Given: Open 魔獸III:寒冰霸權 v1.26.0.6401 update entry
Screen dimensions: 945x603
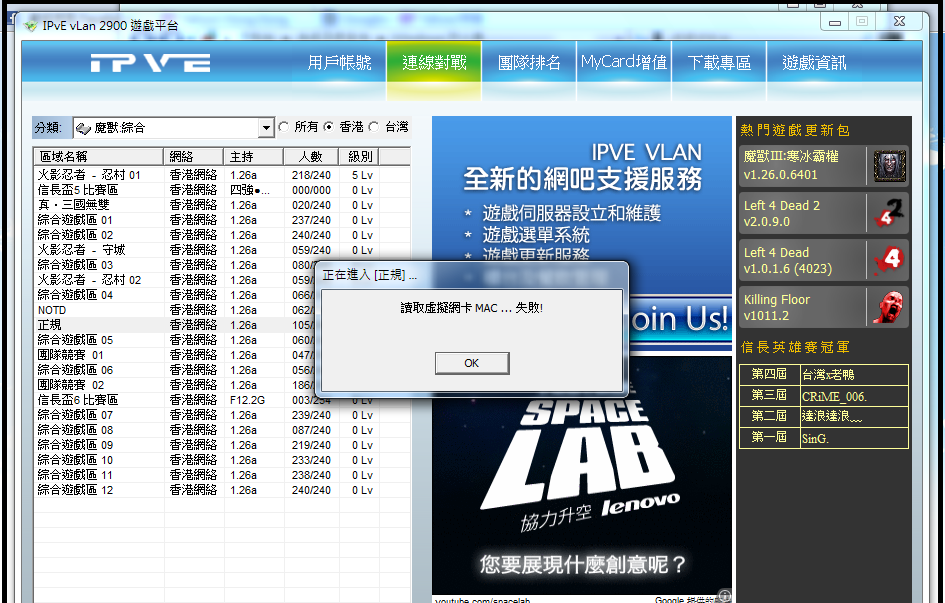Looking at the screenshot, I should 823,166.
